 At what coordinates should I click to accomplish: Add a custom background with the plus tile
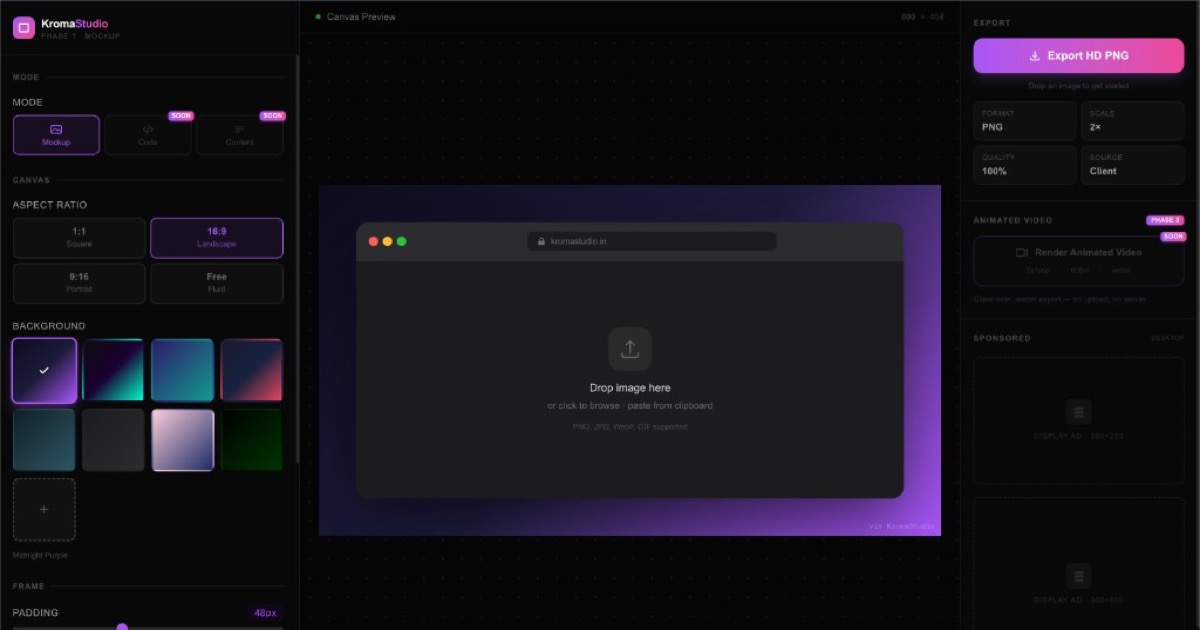coord(44,509)
